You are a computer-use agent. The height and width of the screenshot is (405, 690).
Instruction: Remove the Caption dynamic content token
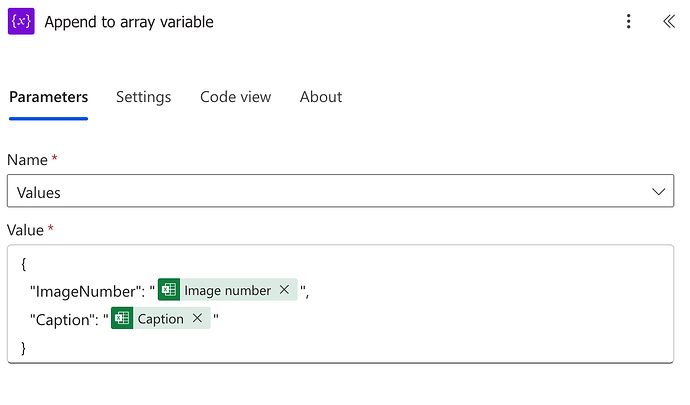(197, 319)
